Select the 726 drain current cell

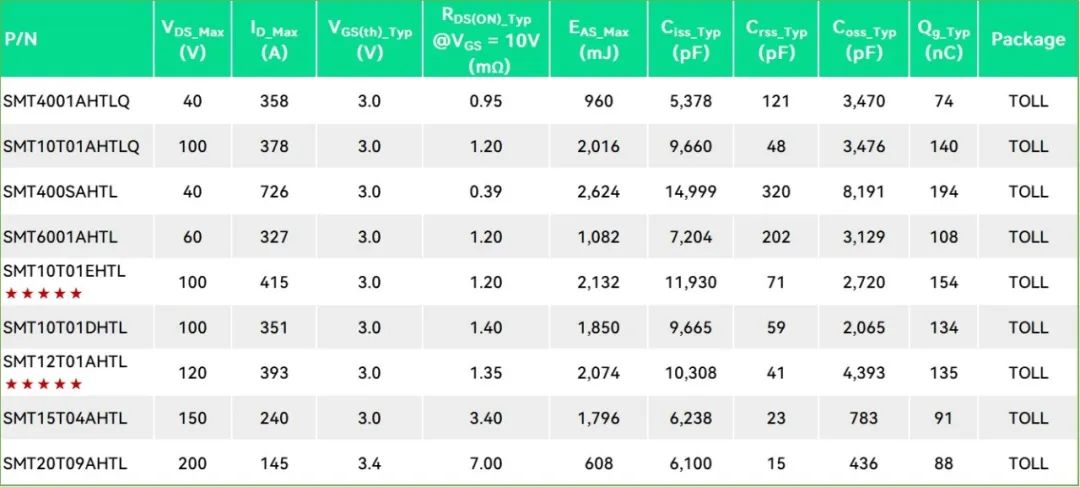[270, 191]
